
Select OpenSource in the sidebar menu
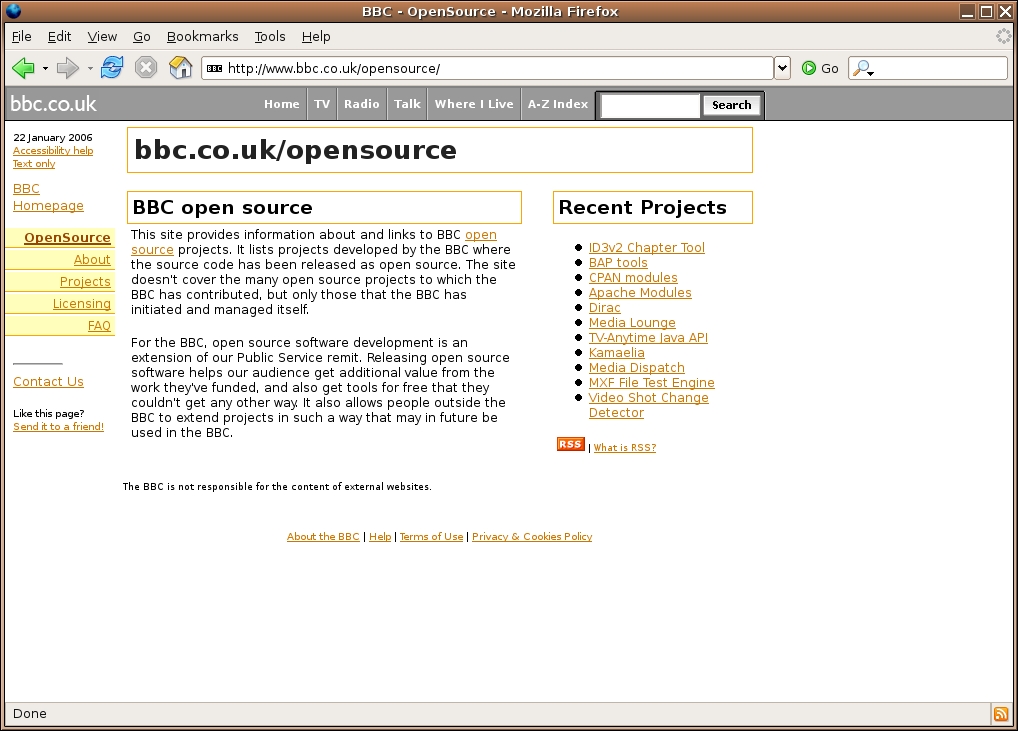tap(67, 238)
